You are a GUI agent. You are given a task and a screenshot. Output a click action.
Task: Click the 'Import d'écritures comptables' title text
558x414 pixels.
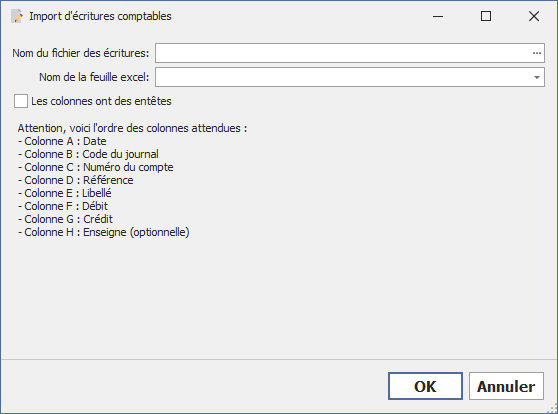point(100,16)
